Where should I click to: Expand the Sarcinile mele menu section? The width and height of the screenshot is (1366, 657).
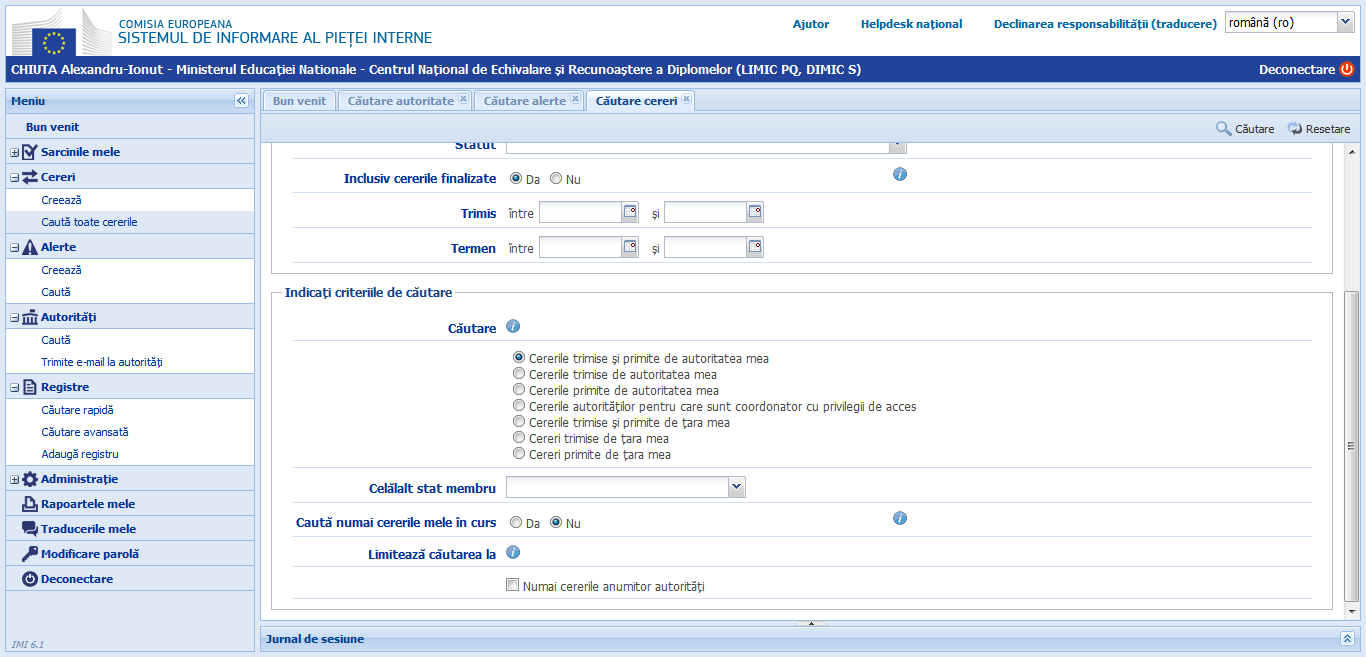click(15, 152)
